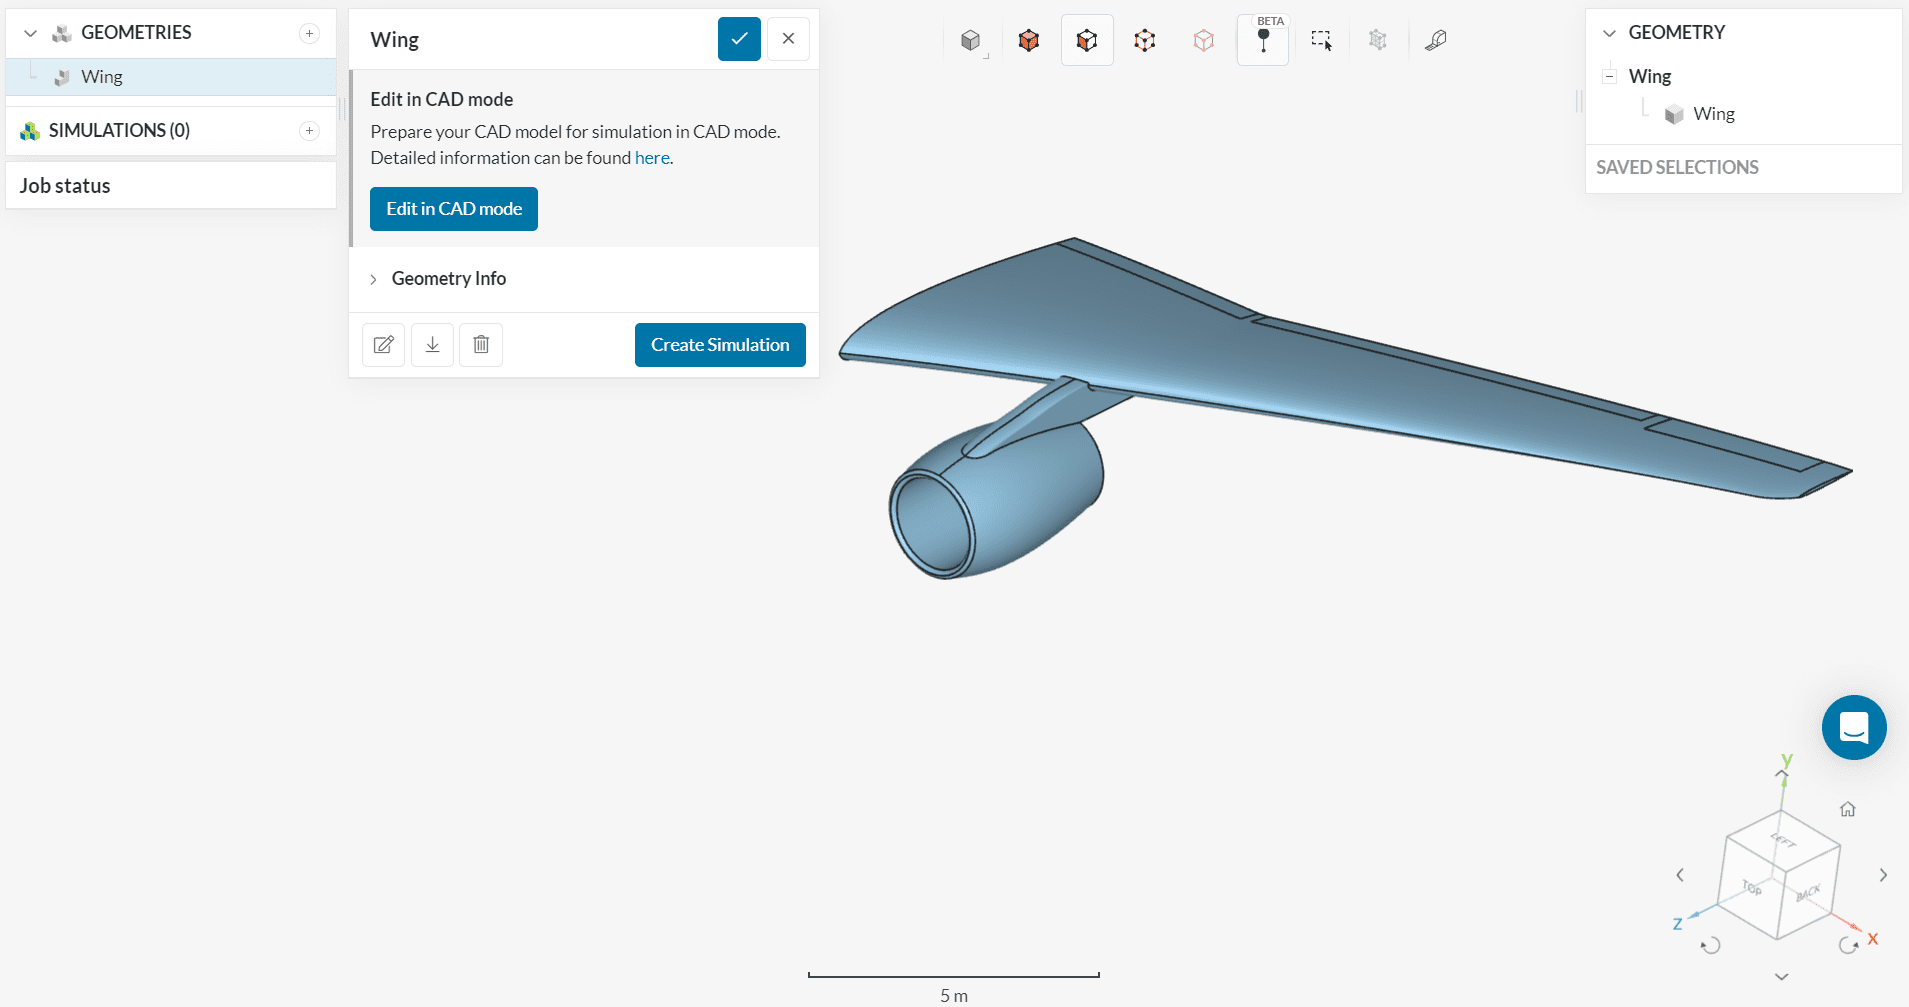Image resolution: width=1909 pixels, height=1007 pixels.
Task: Click the faded red cube toolbar icon
Action: (1204, 40)
